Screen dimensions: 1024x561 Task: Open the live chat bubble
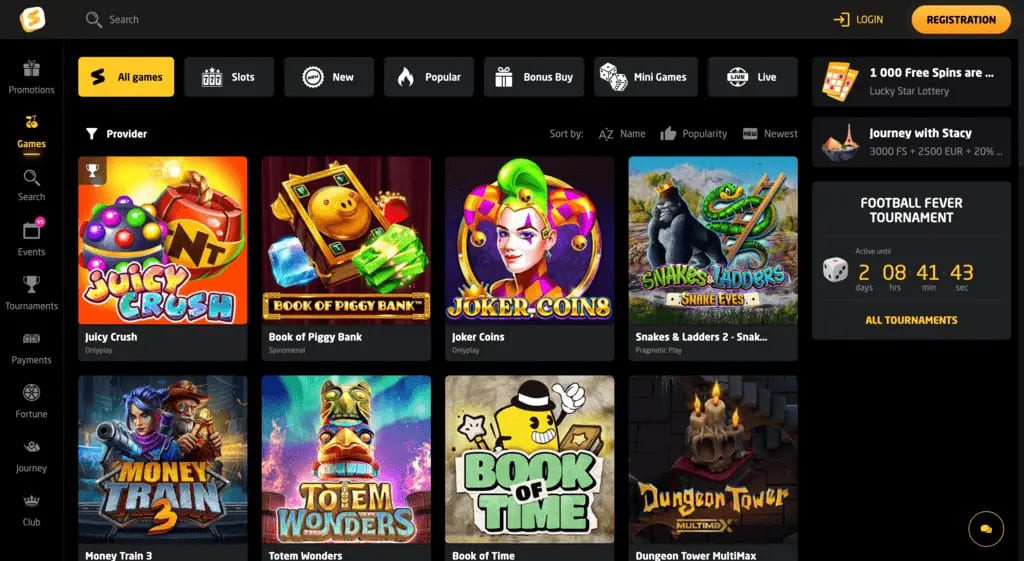(x=986, y=529)
